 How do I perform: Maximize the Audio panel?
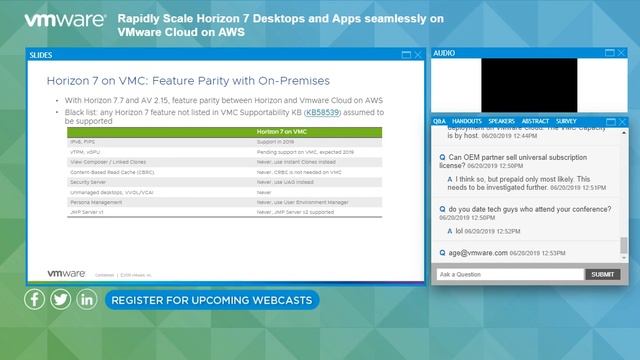[x=609, y=53]
